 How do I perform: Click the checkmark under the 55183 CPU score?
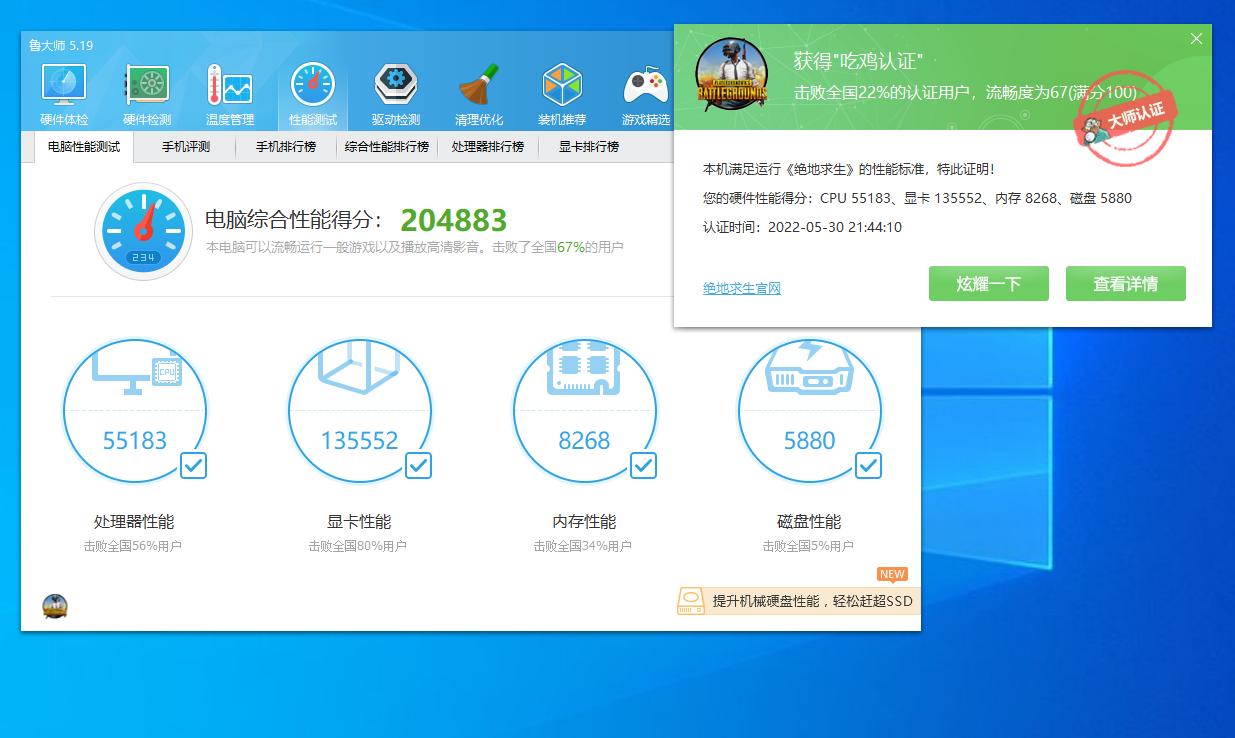(x=193, y=466)
